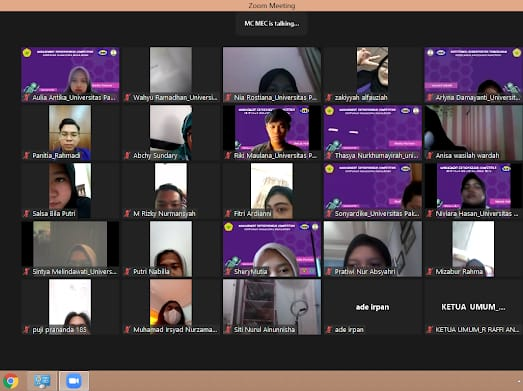Image resolution: width=523 pixels, height=391 pixels.
Task: Select Anisa wasilah wardah's video tile
Action: tap(473, 132)
